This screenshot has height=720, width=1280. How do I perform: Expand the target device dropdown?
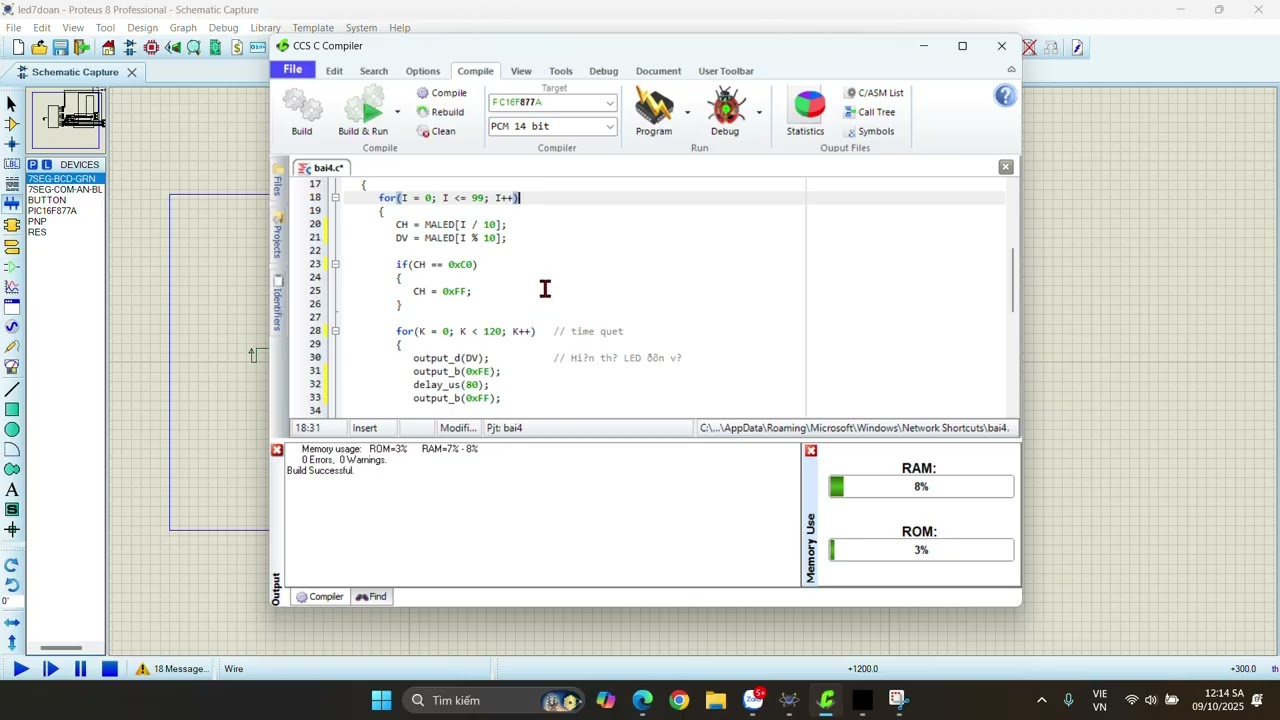(609, 103)
